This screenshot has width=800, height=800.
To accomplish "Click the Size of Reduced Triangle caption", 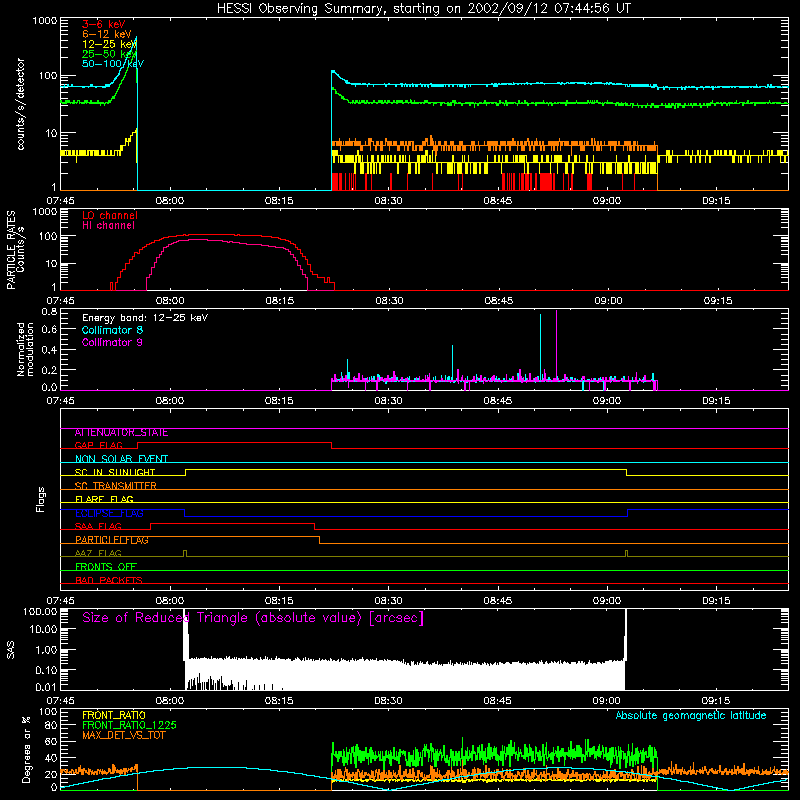I will pos(253,618).
